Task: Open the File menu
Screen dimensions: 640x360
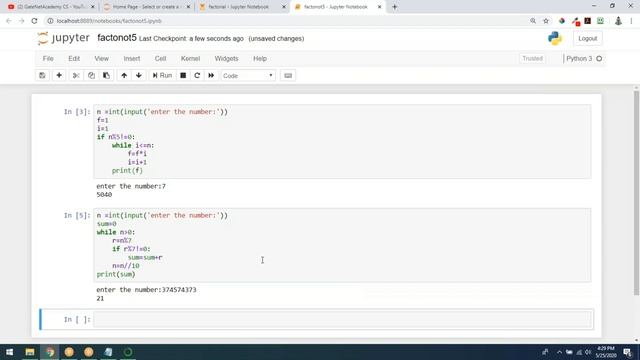Action: [x=48, y=59]
